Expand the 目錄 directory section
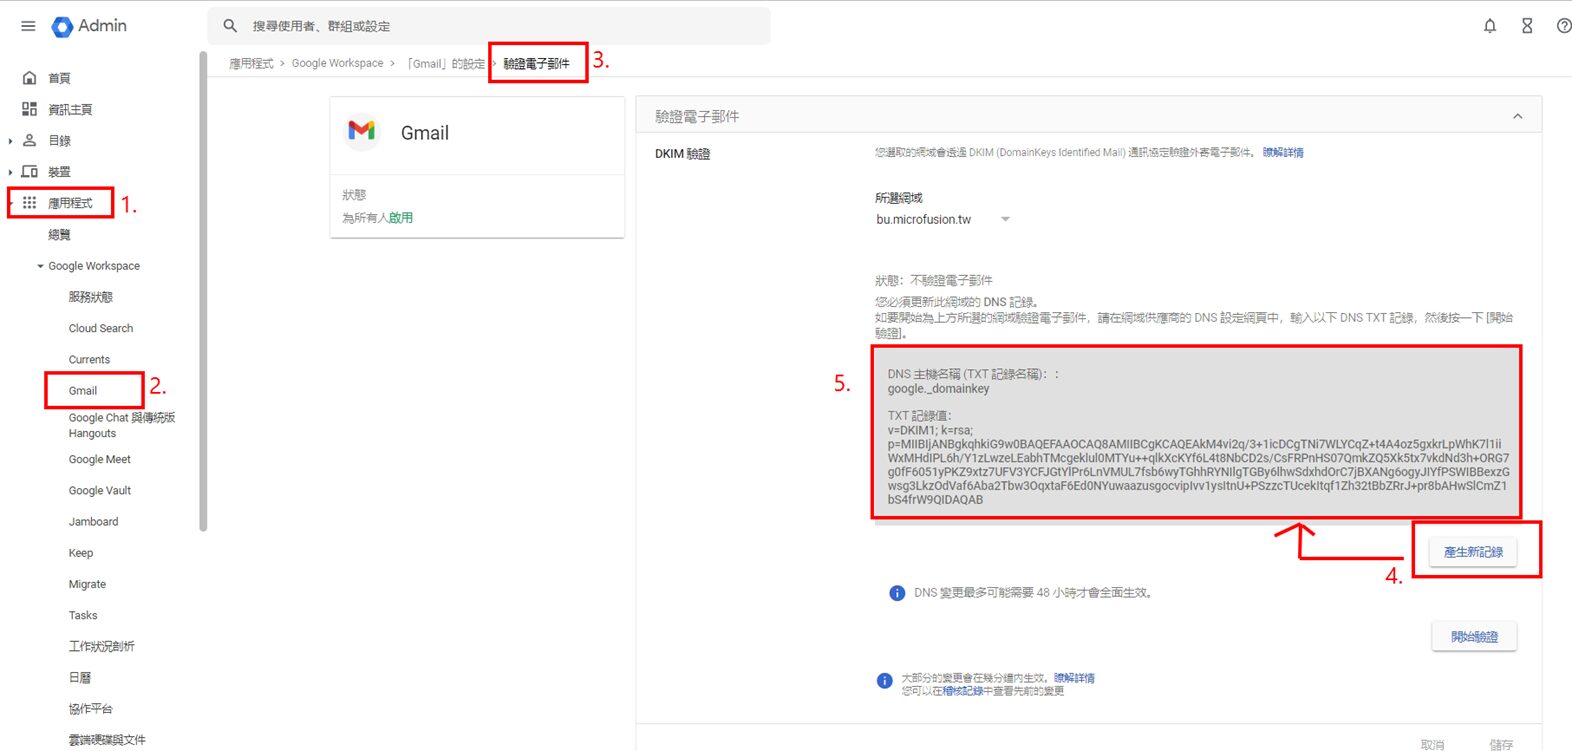The width and height of the screenshot is (1572, 751). 11,141
